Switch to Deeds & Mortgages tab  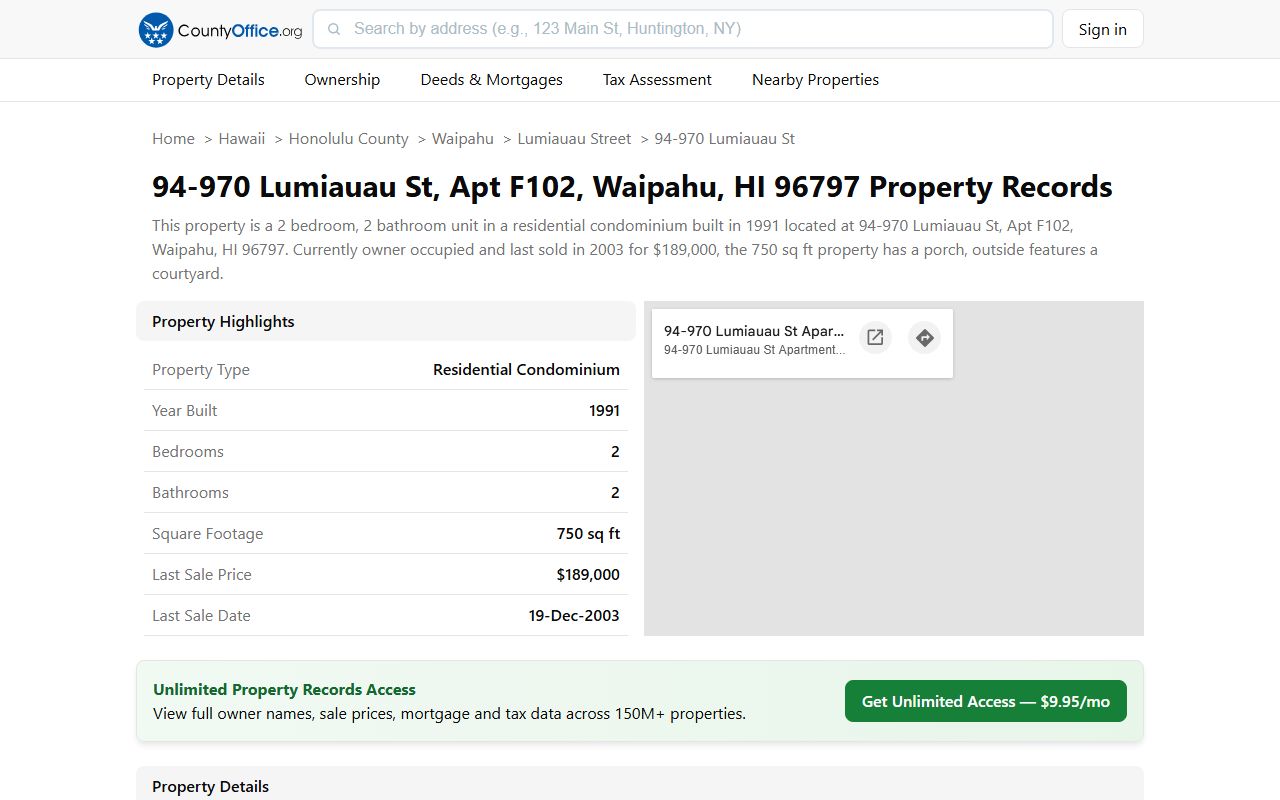491,80
